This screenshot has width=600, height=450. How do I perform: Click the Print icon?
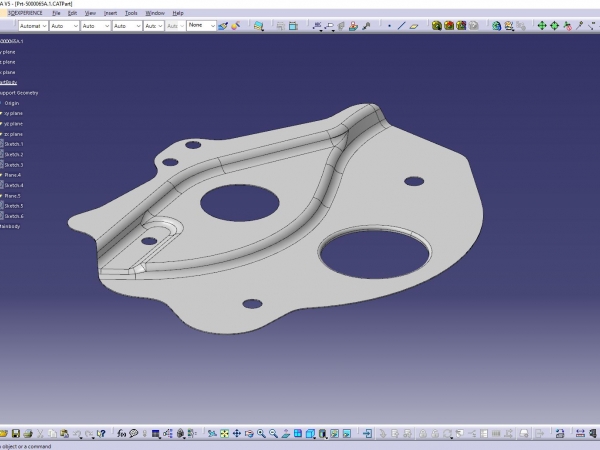[x=28, y=434]
